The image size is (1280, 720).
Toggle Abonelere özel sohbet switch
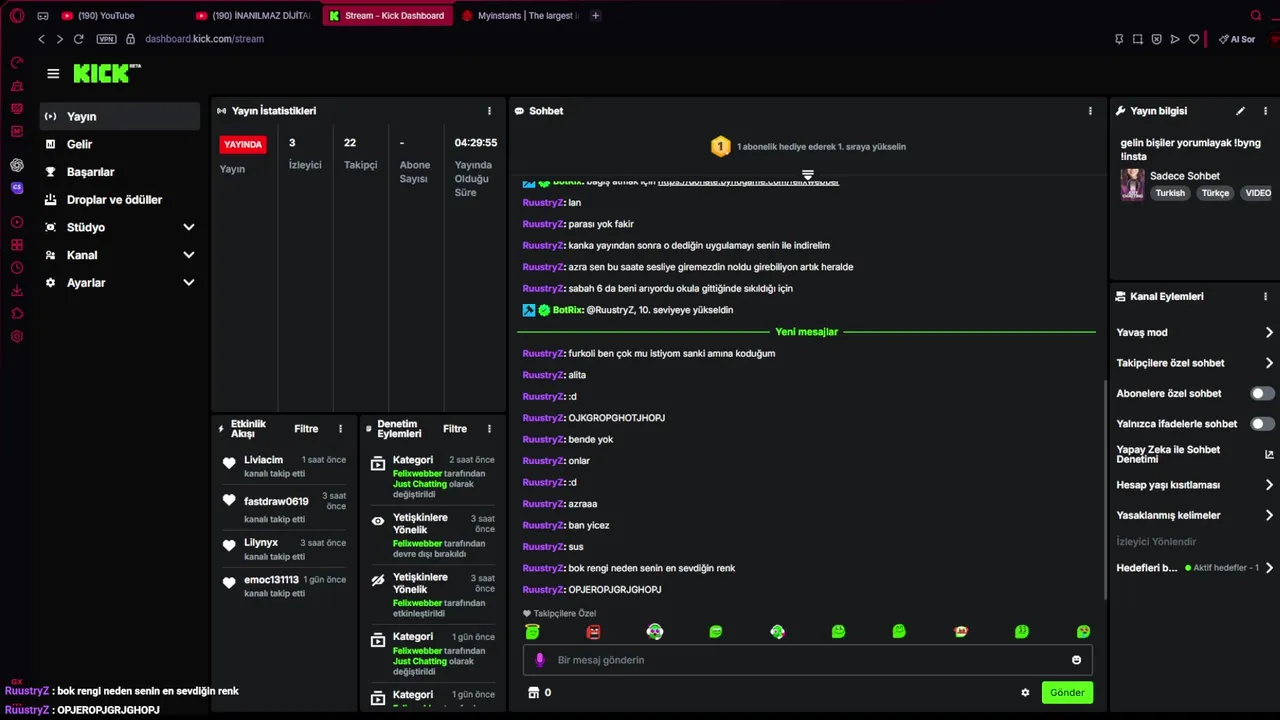click(x=1263, y=393)
